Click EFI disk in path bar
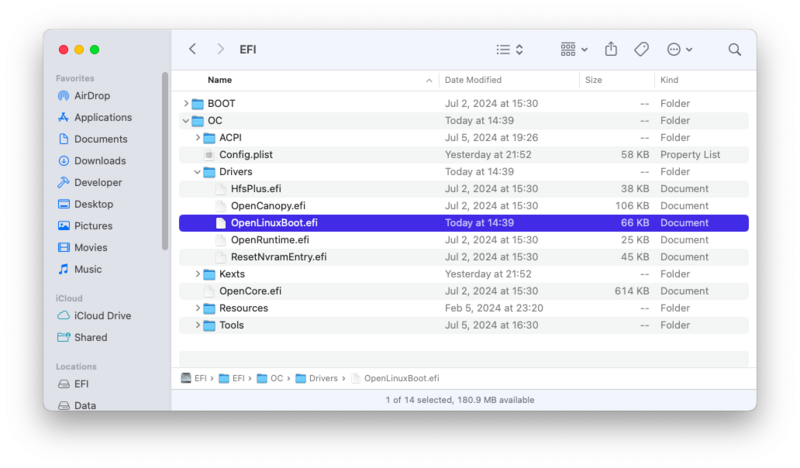This screenshot has height=468, width=800. coord(194,378)
